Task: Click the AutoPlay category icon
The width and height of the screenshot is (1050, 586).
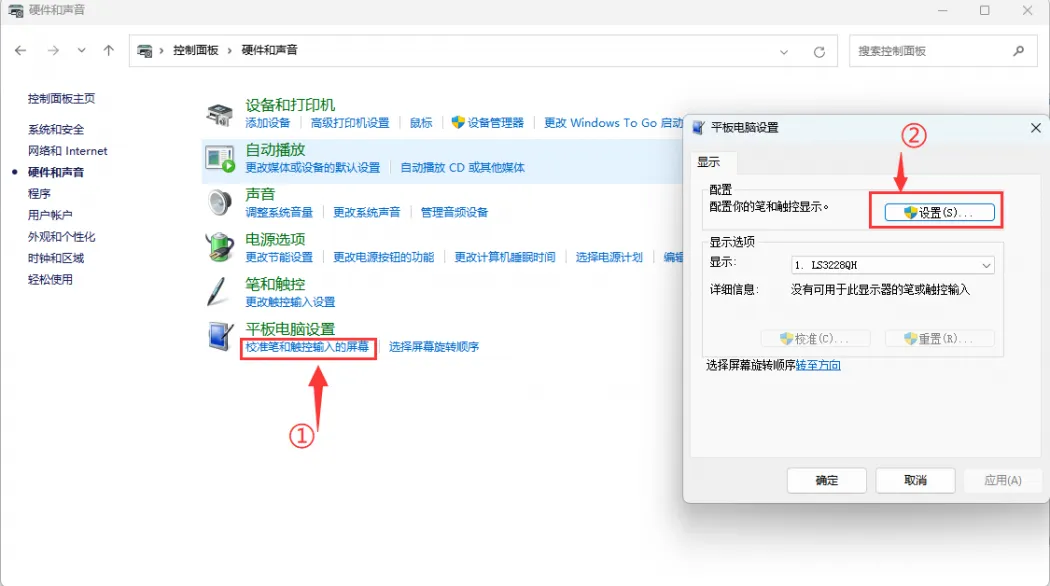Action: (x=220, y=158)
